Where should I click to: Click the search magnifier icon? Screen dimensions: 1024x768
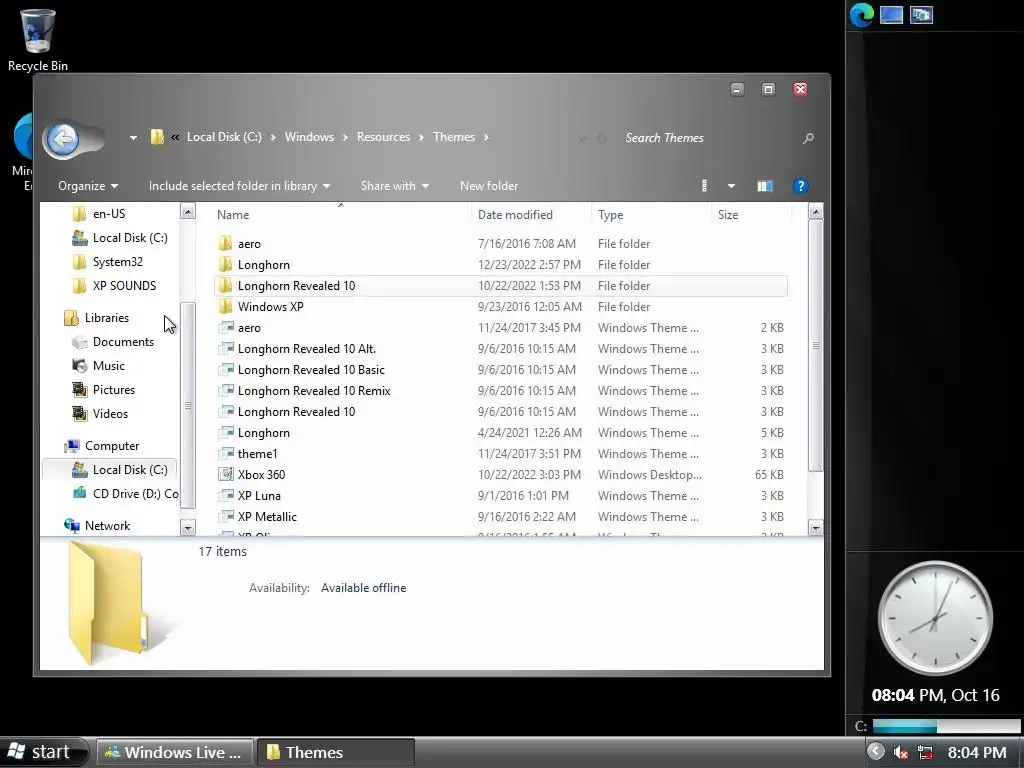[x=808, y=138]
